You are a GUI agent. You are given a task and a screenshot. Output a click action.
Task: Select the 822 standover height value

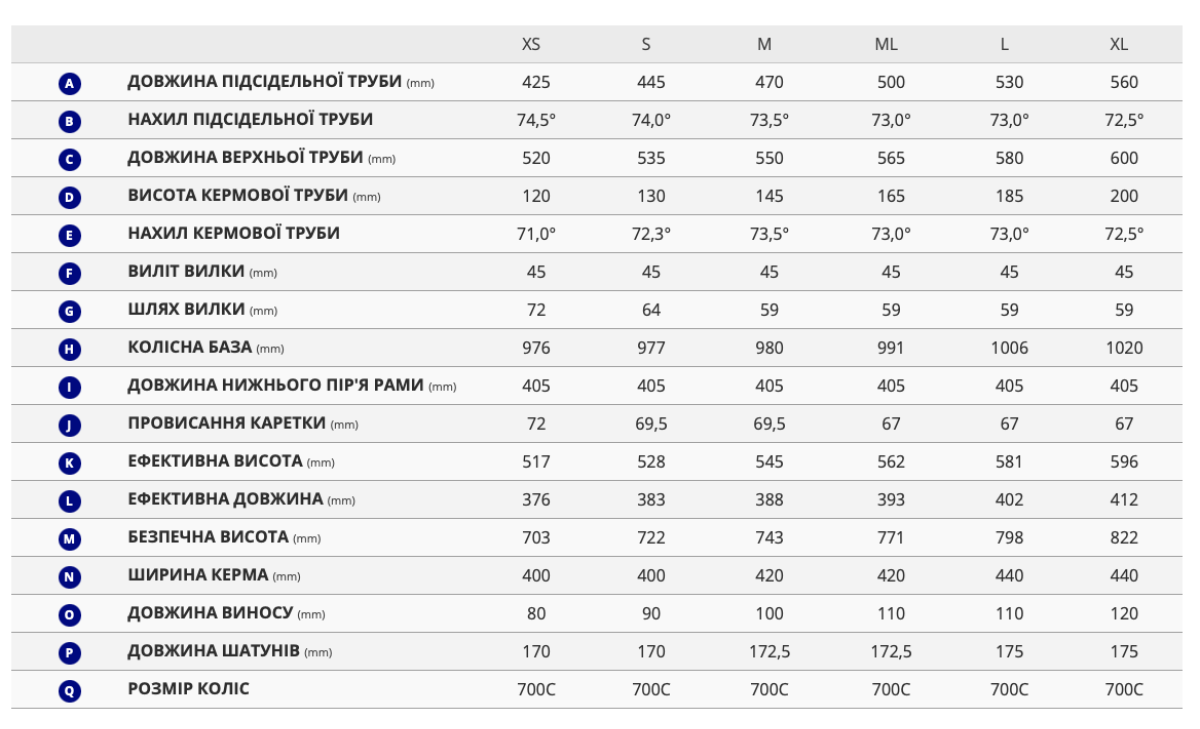[1124, 538]
